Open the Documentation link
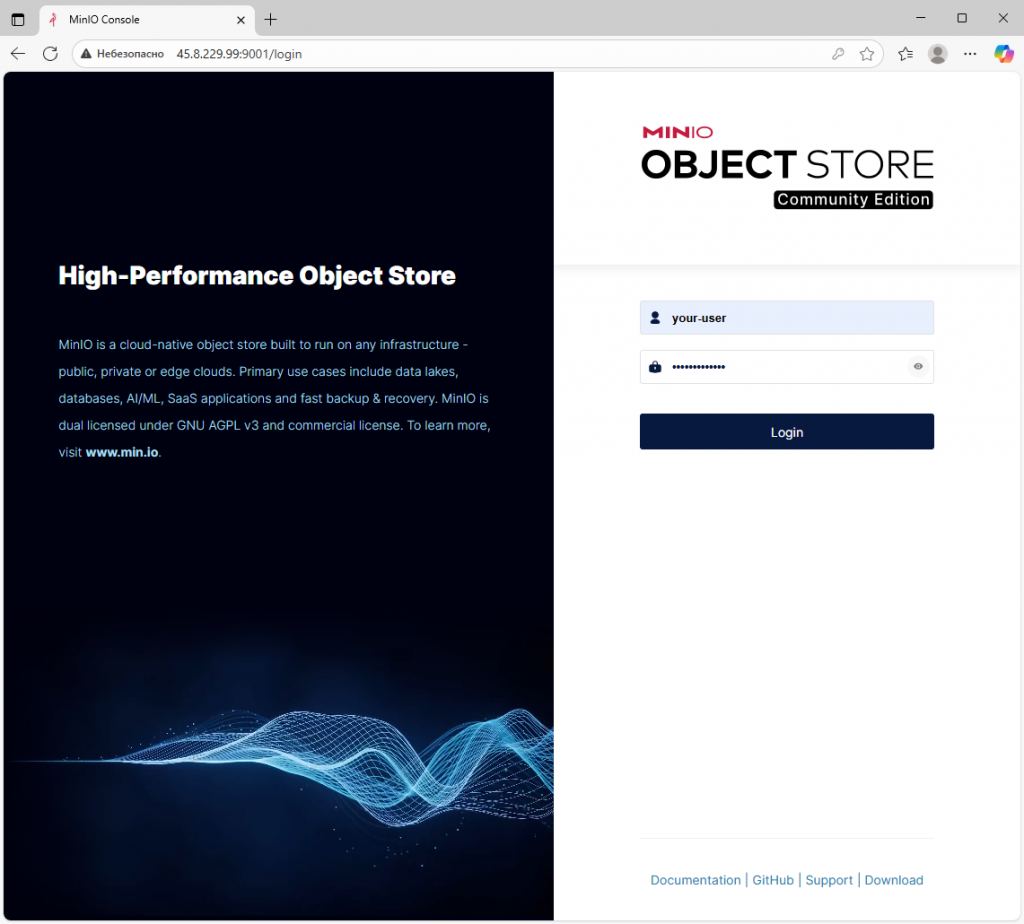The image size is (1024, 924). (x=695, y=880)
